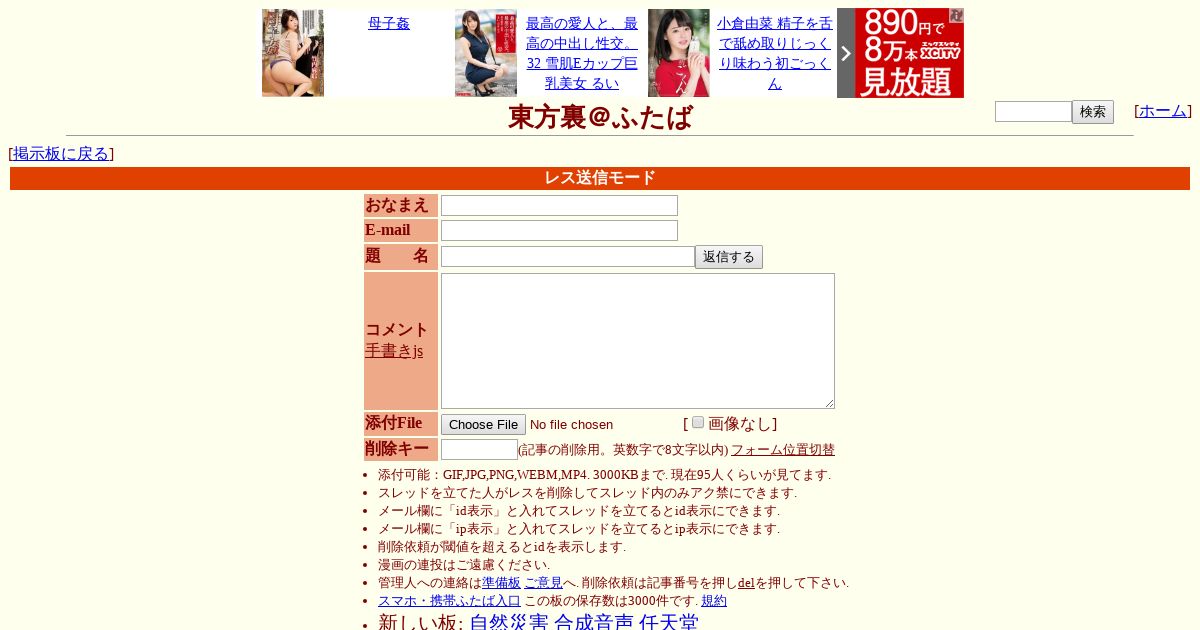
Task: Click inside the コメント text area
Action: (638, 341)
